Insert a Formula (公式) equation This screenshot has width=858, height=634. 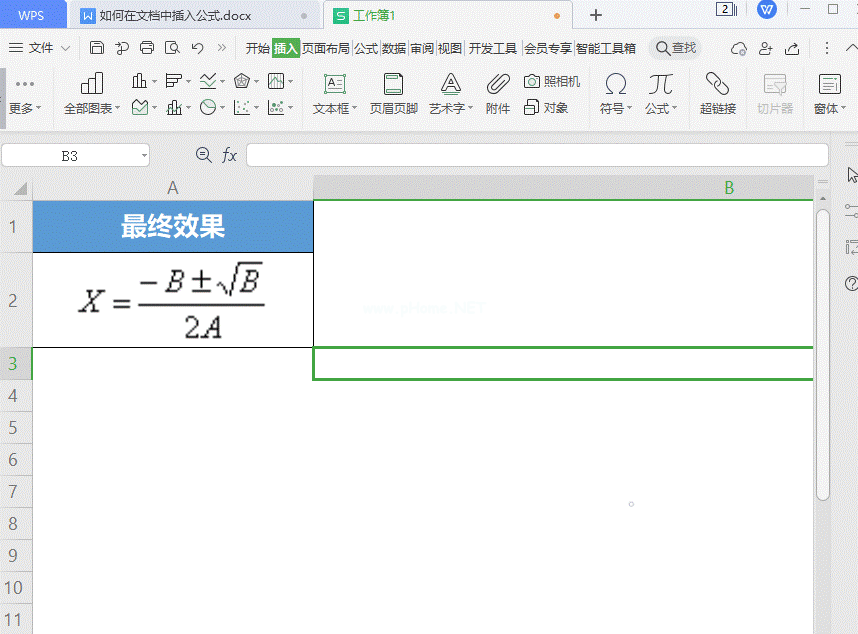[660, 94]
